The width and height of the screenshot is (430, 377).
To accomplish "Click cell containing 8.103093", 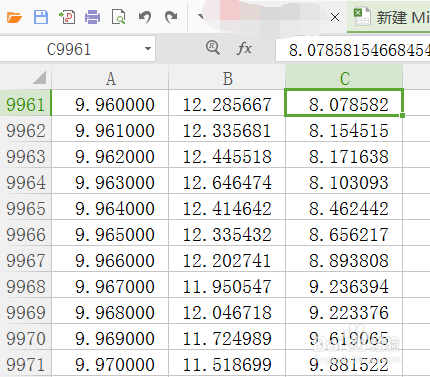I will click(344, 182).
